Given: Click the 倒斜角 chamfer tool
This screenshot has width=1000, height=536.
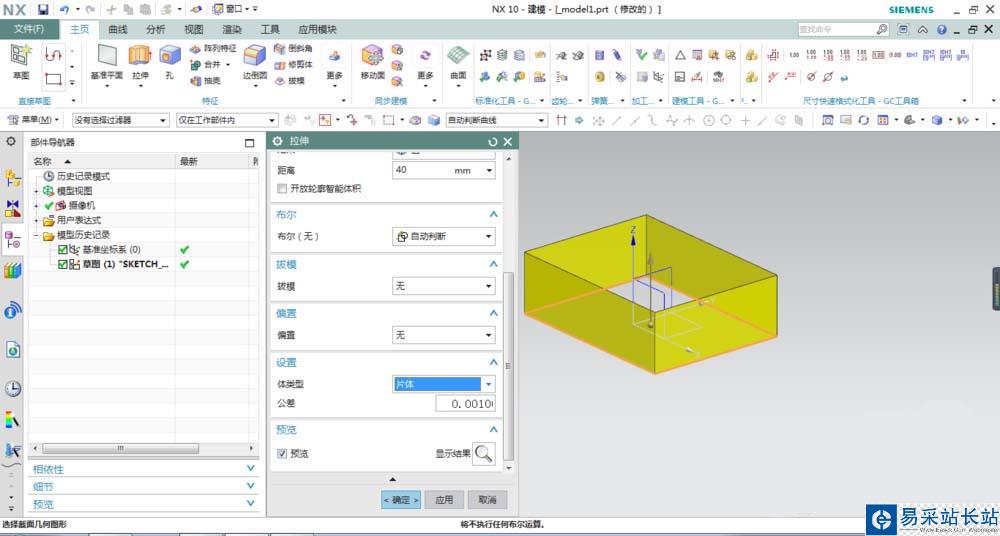Looking at the screenshot, I should [x=293, y=48].
